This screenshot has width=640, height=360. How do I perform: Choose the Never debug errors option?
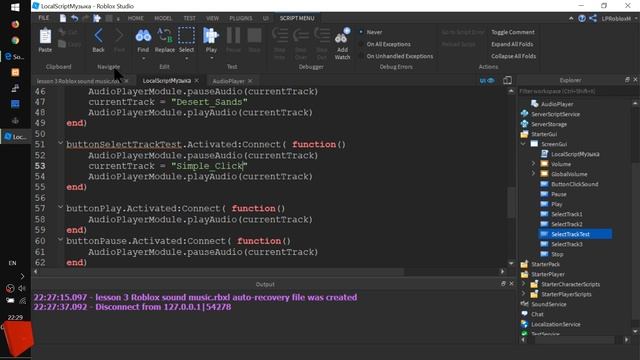(x=374, y=32)
